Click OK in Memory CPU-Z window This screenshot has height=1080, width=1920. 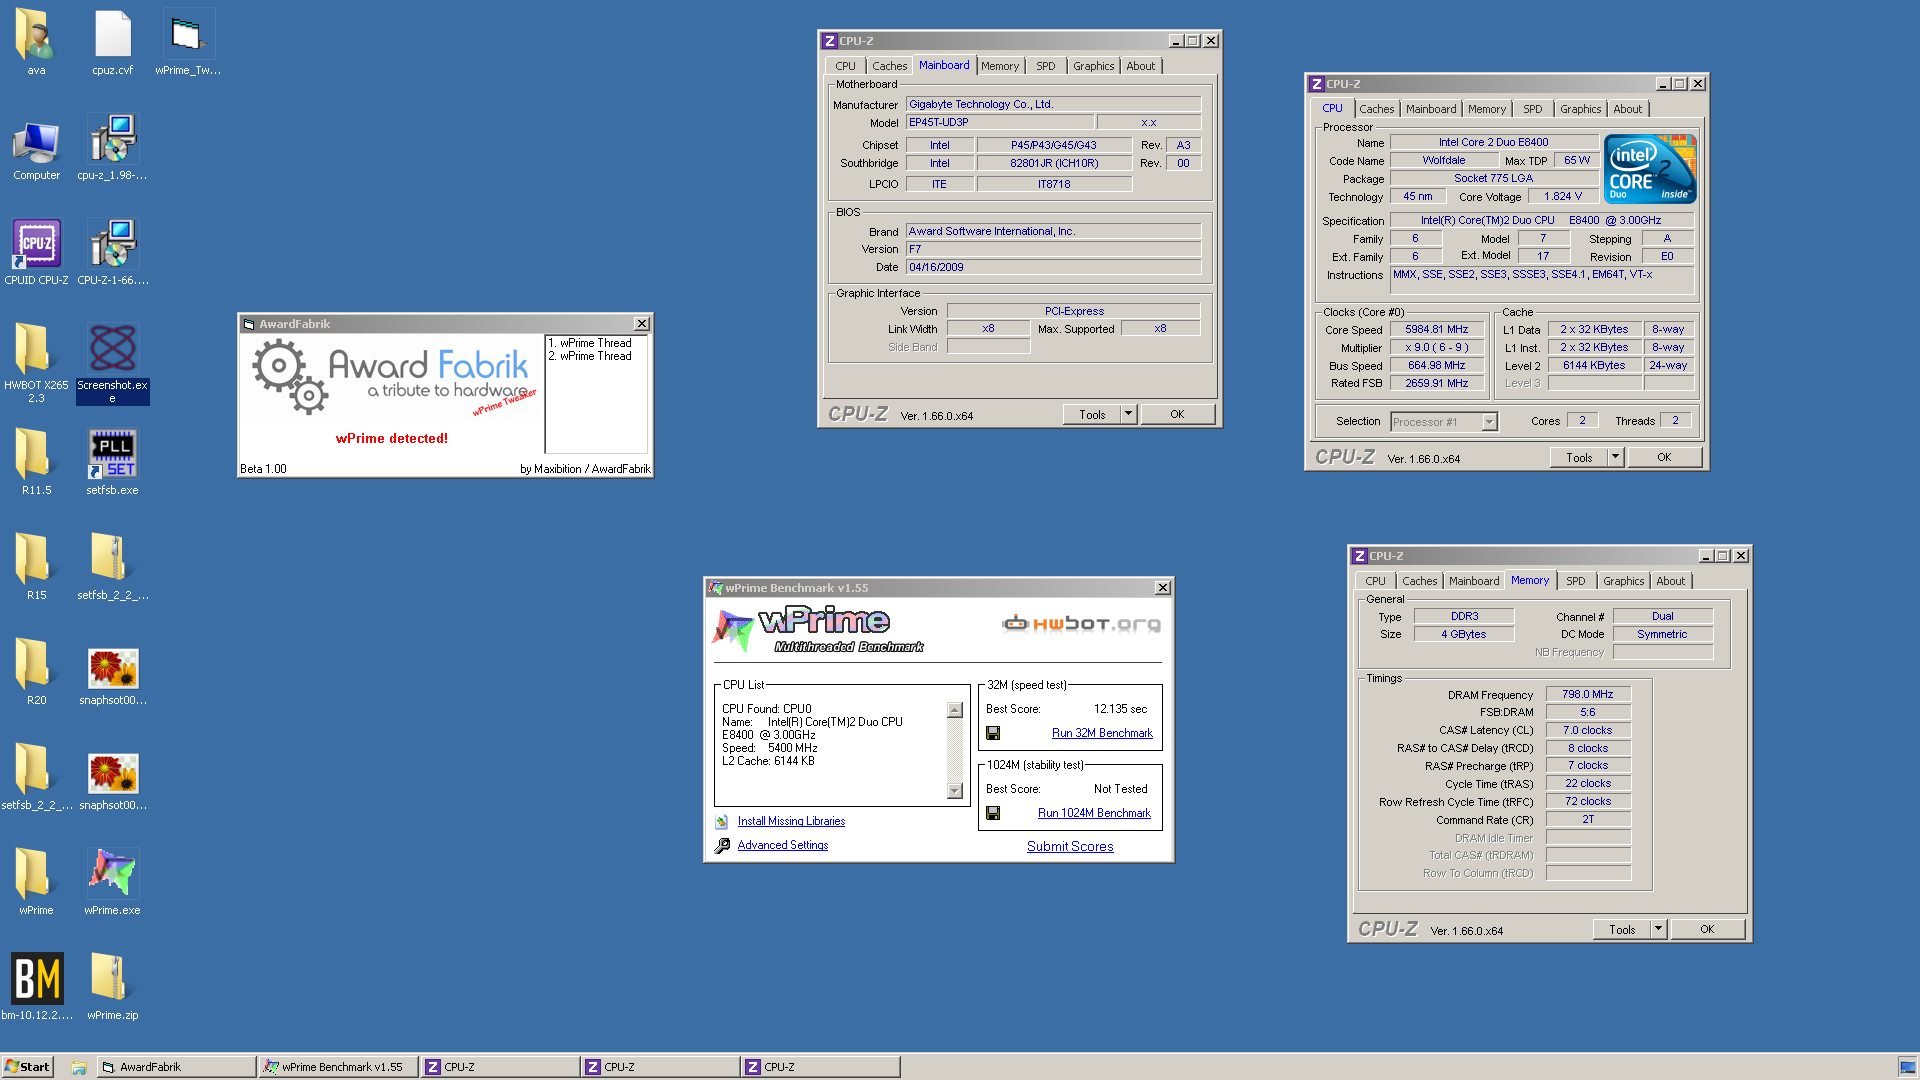point(1707,929)
